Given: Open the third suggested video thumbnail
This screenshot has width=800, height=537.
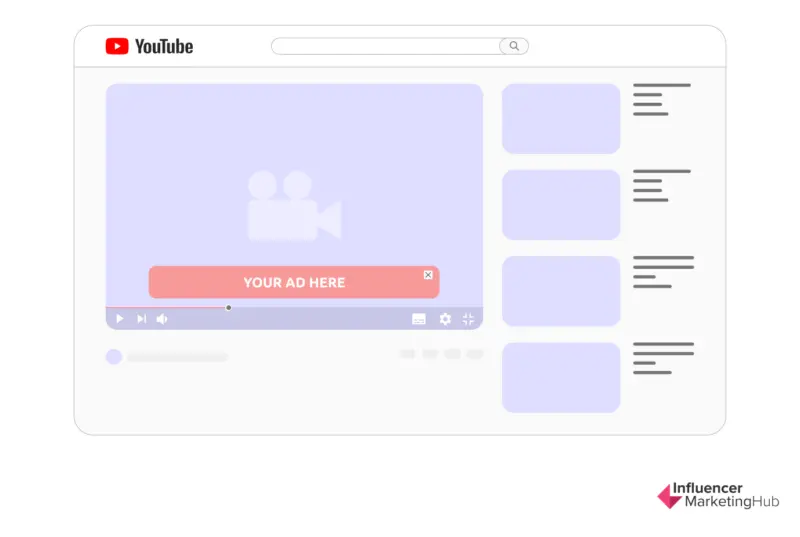Looking at the screenshot, I should [561, 291].
